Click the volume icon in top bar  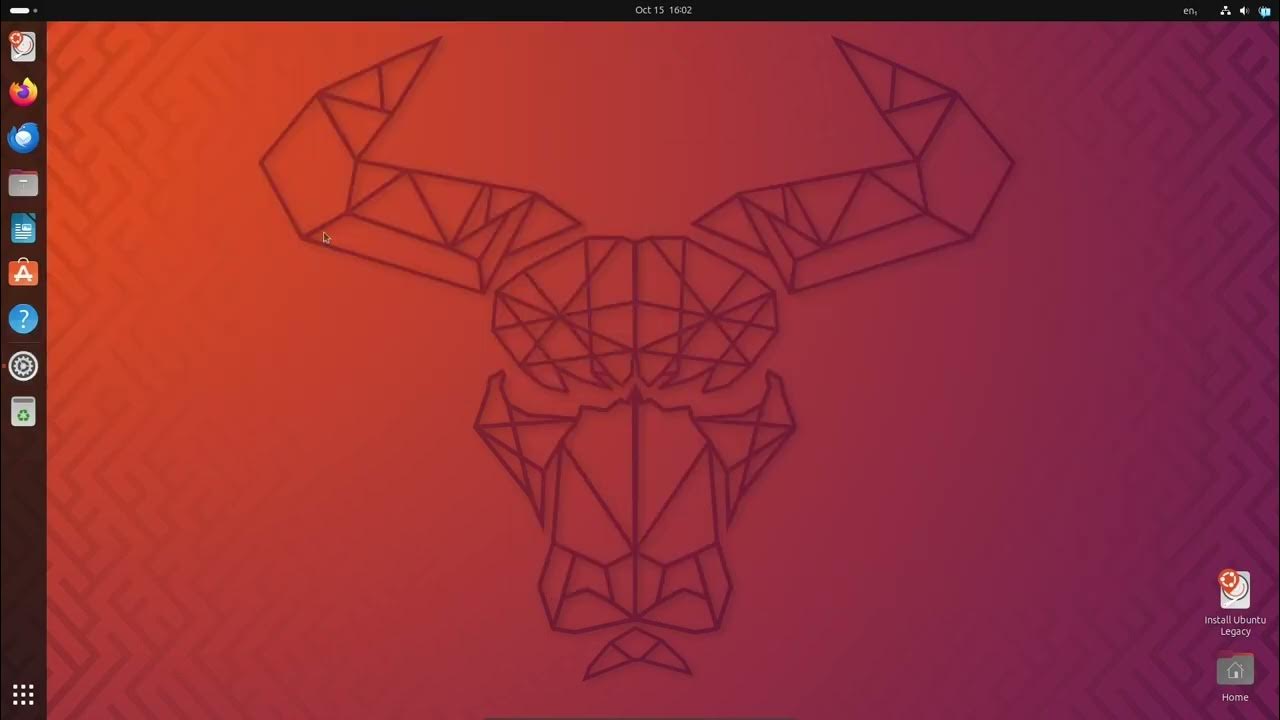1244,10
